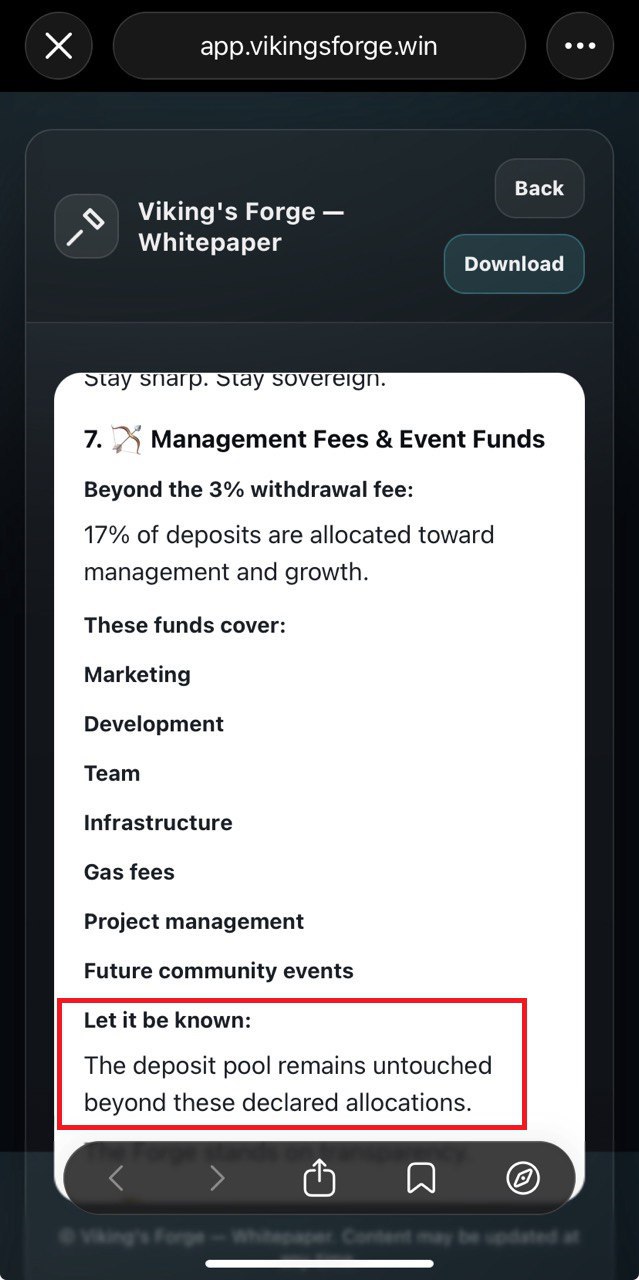Click the bow and arrow emoji icon

(127, 439)
